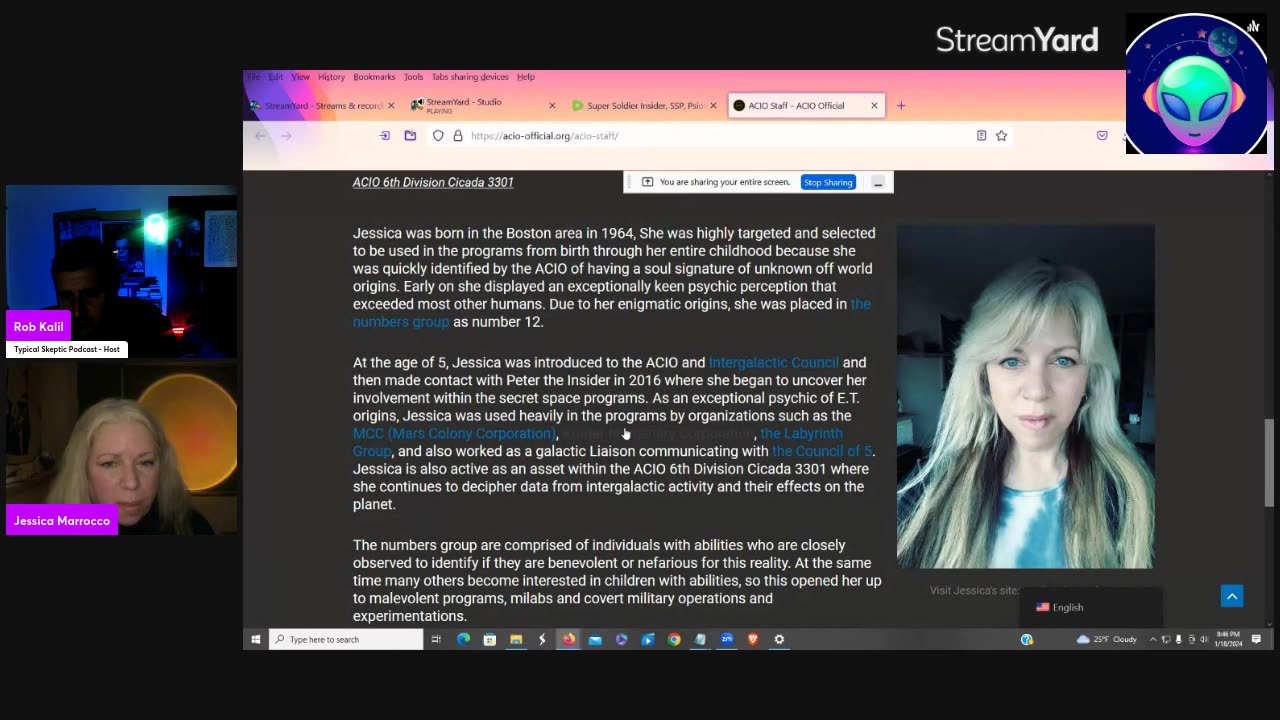Open the Intergalactic Council link
Viewport: 1280px width, 720px height.
pos(773,362)
